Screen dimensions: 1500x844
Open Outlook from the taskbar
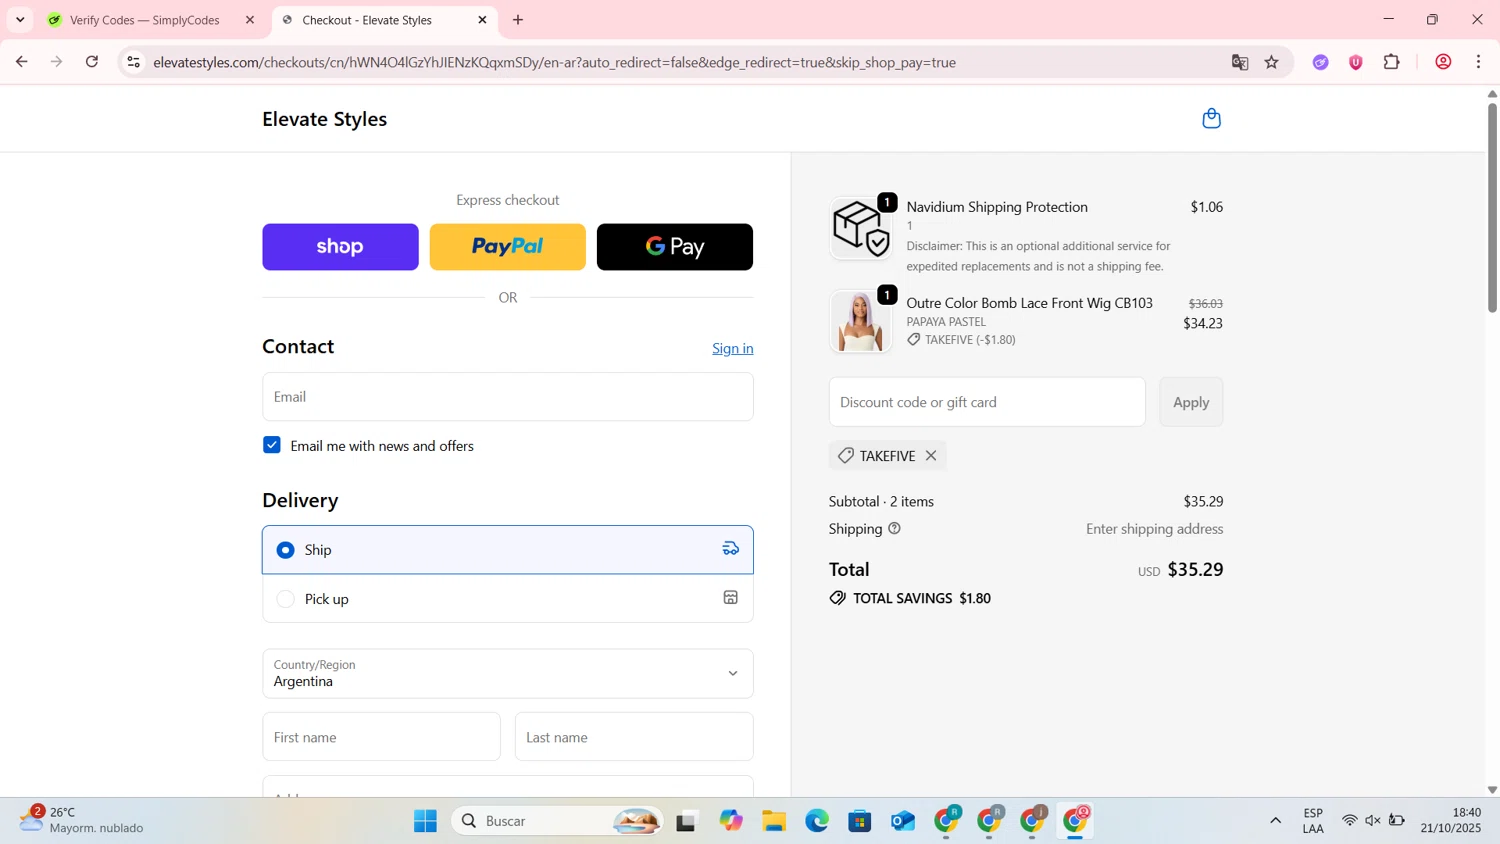coord(903,821)
